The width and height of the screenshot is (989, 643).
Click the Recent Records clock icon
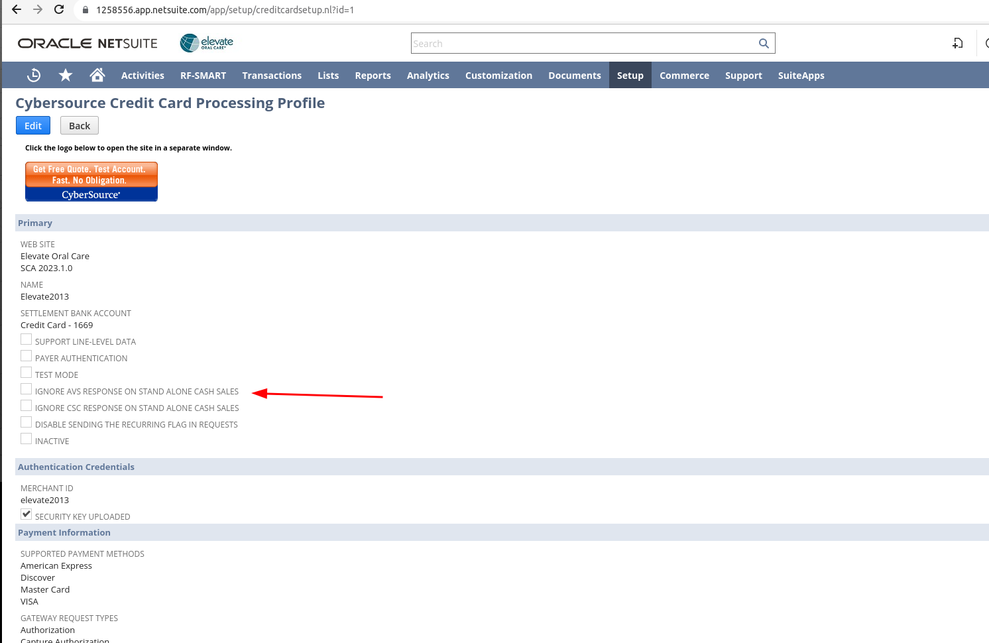point(33,75)
